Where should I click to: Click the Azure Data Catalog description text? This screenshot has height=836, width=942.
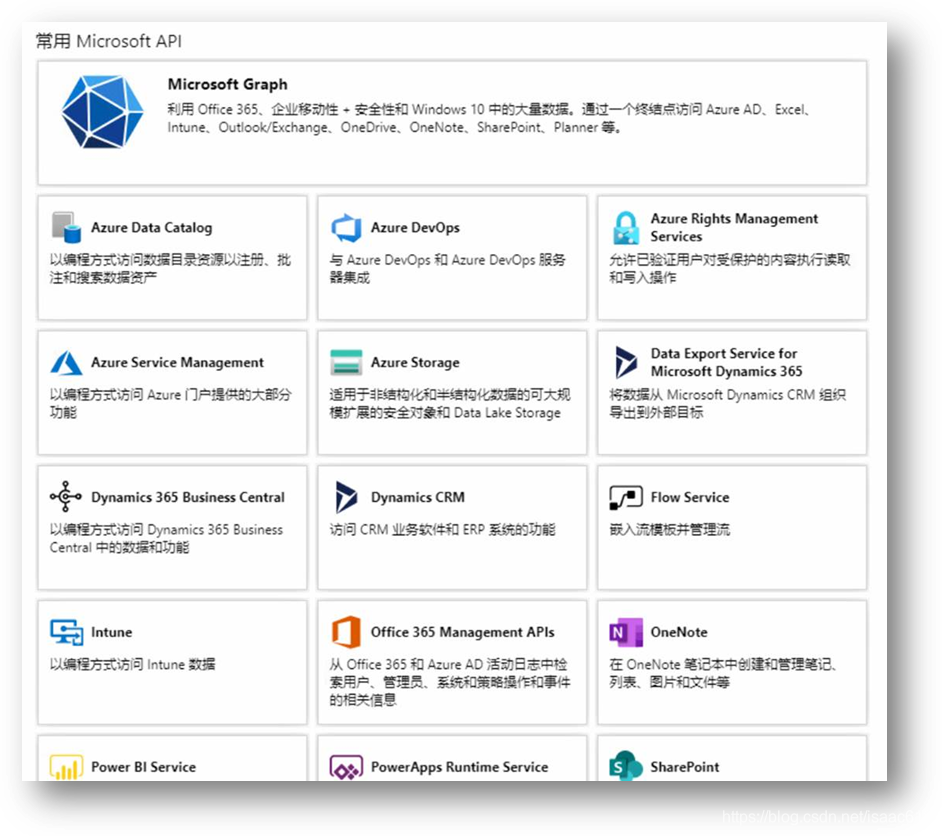[x=170, y=268]
